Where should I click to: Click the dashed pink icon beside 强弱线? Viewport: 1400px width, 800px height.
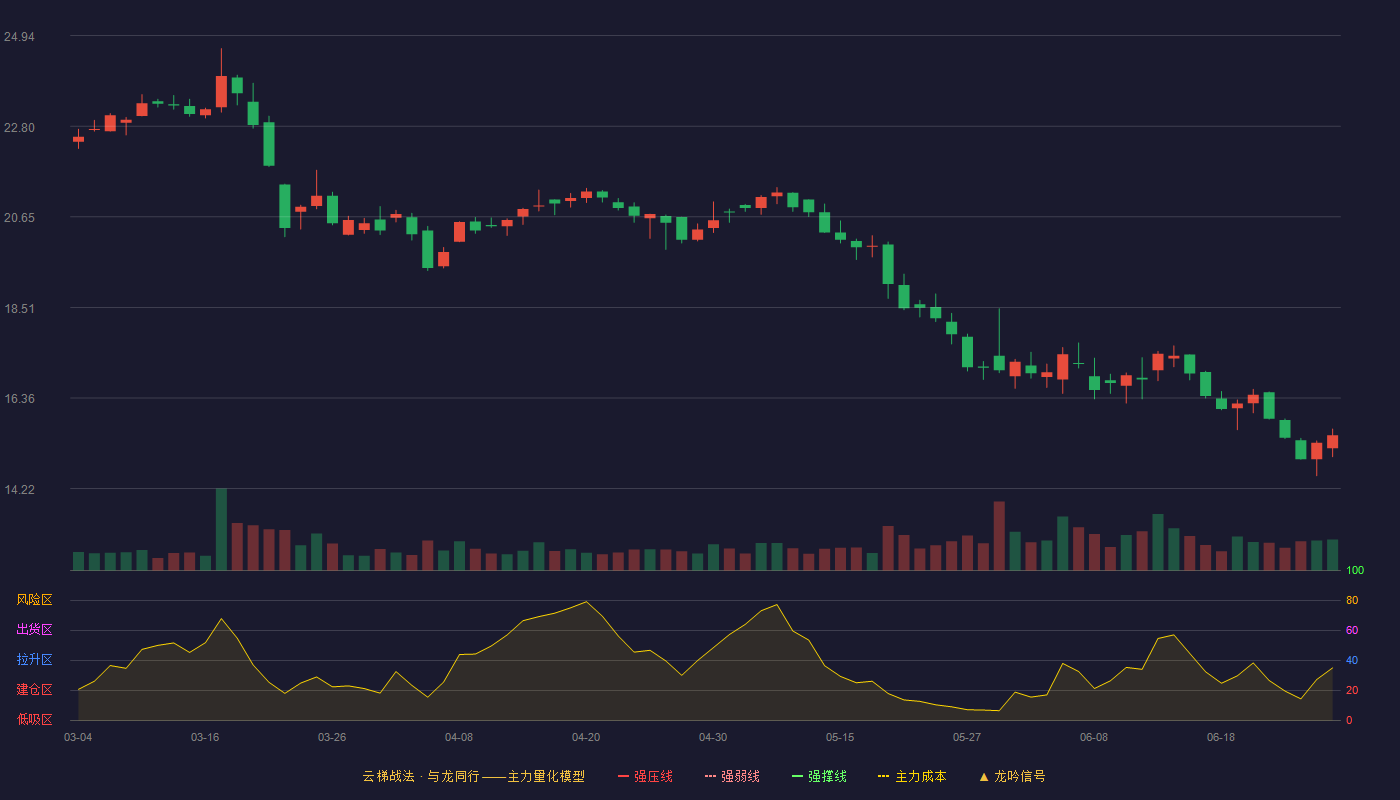pyautogui.click(x=711, y=776)
